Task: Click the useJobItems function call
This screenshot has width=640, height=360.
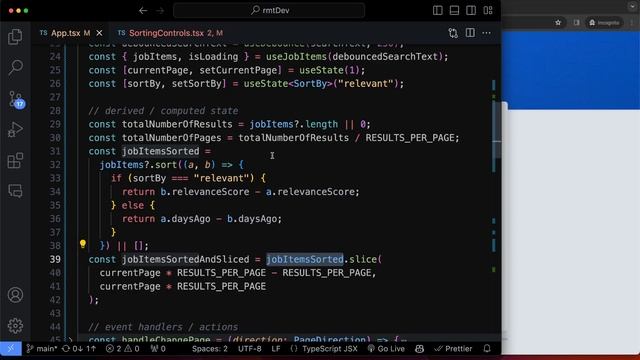Action: (296, 56)
